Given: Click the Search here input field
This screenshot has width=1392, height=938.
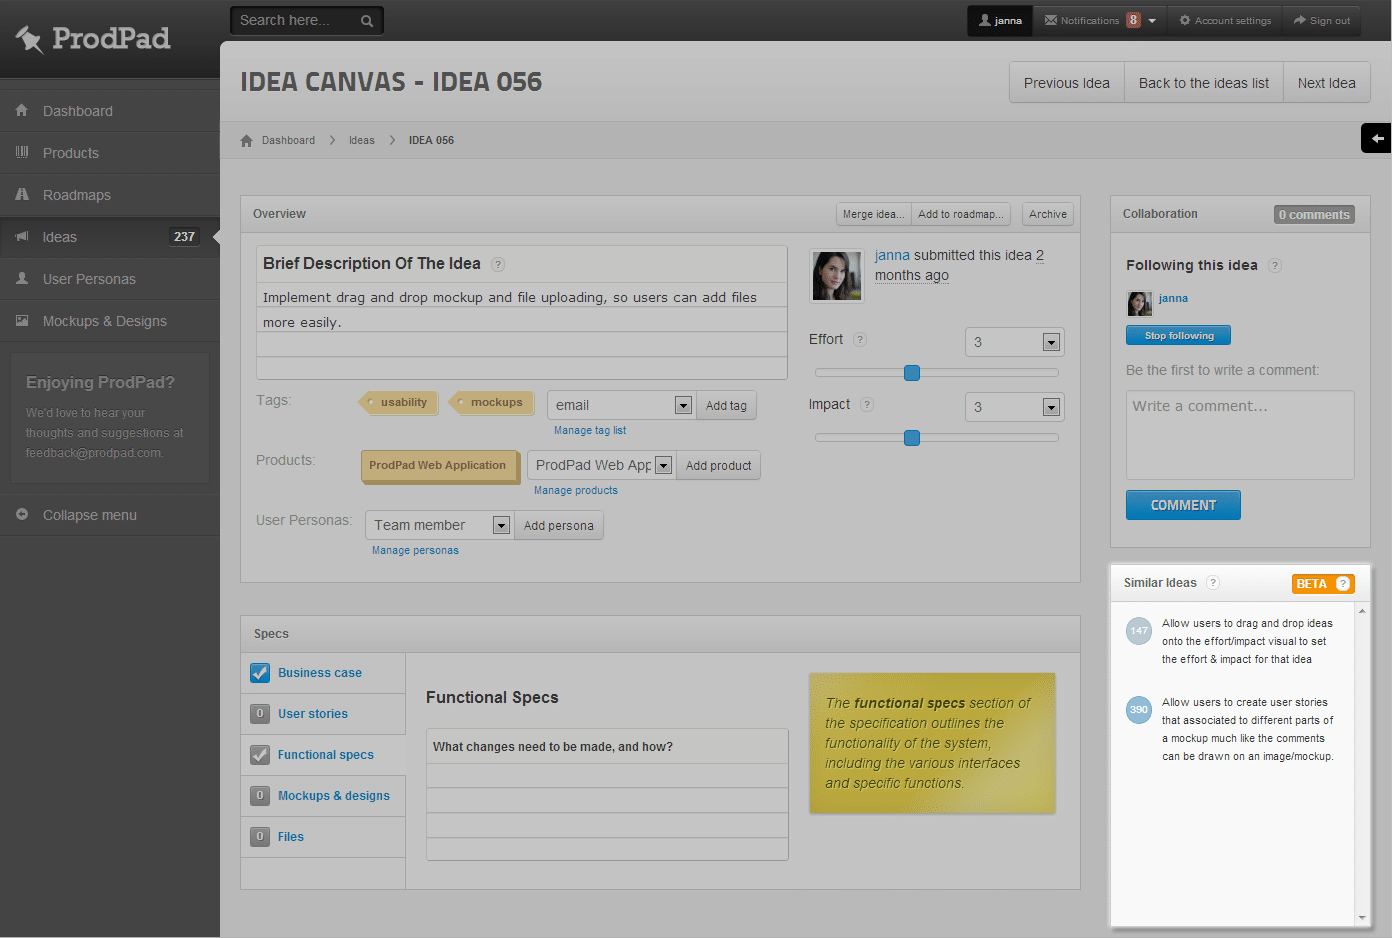Looking at the screenshot, I should [295, 20].
